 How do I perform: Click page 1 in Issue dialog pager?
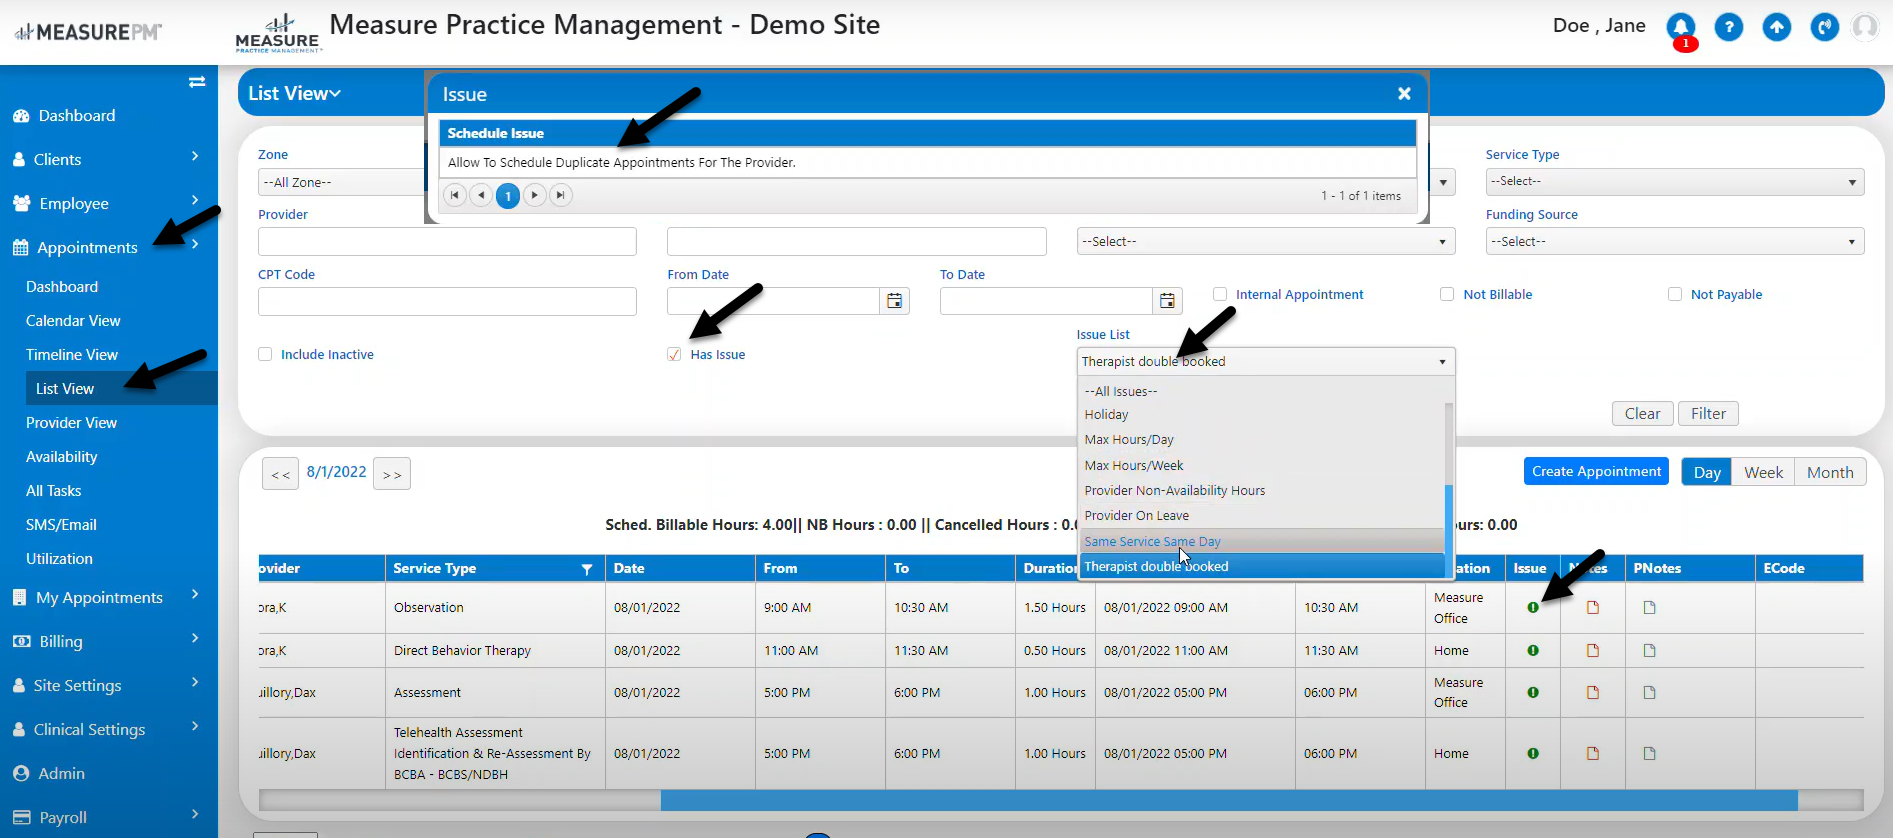pos(508,196)
